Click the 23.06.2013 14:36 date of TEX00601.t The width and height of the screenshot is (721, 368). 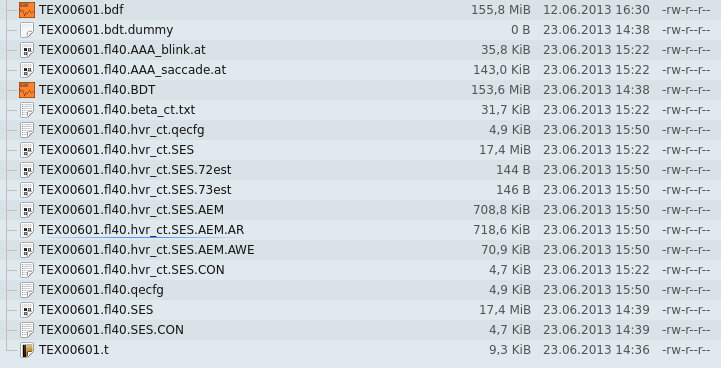[596, 350]
